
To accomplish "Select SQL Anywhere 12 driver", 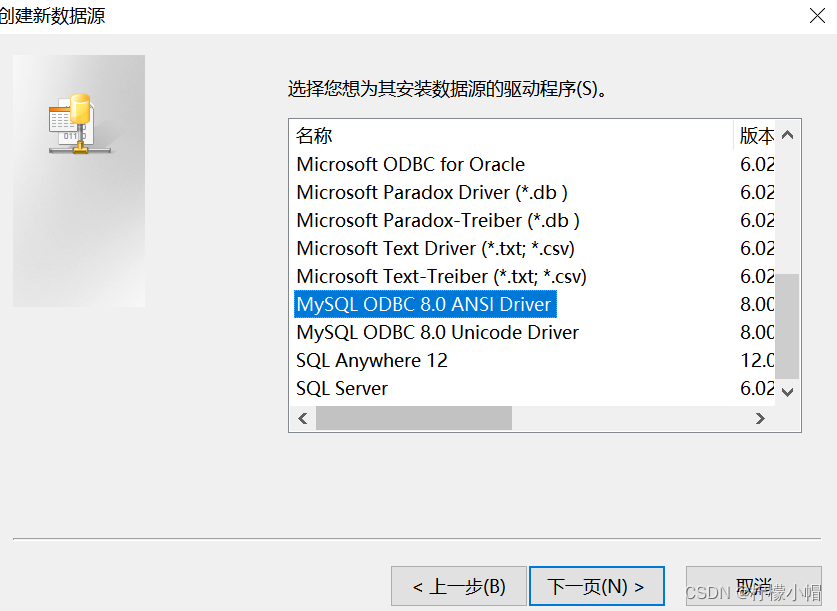I will click(x=372, y=361).
